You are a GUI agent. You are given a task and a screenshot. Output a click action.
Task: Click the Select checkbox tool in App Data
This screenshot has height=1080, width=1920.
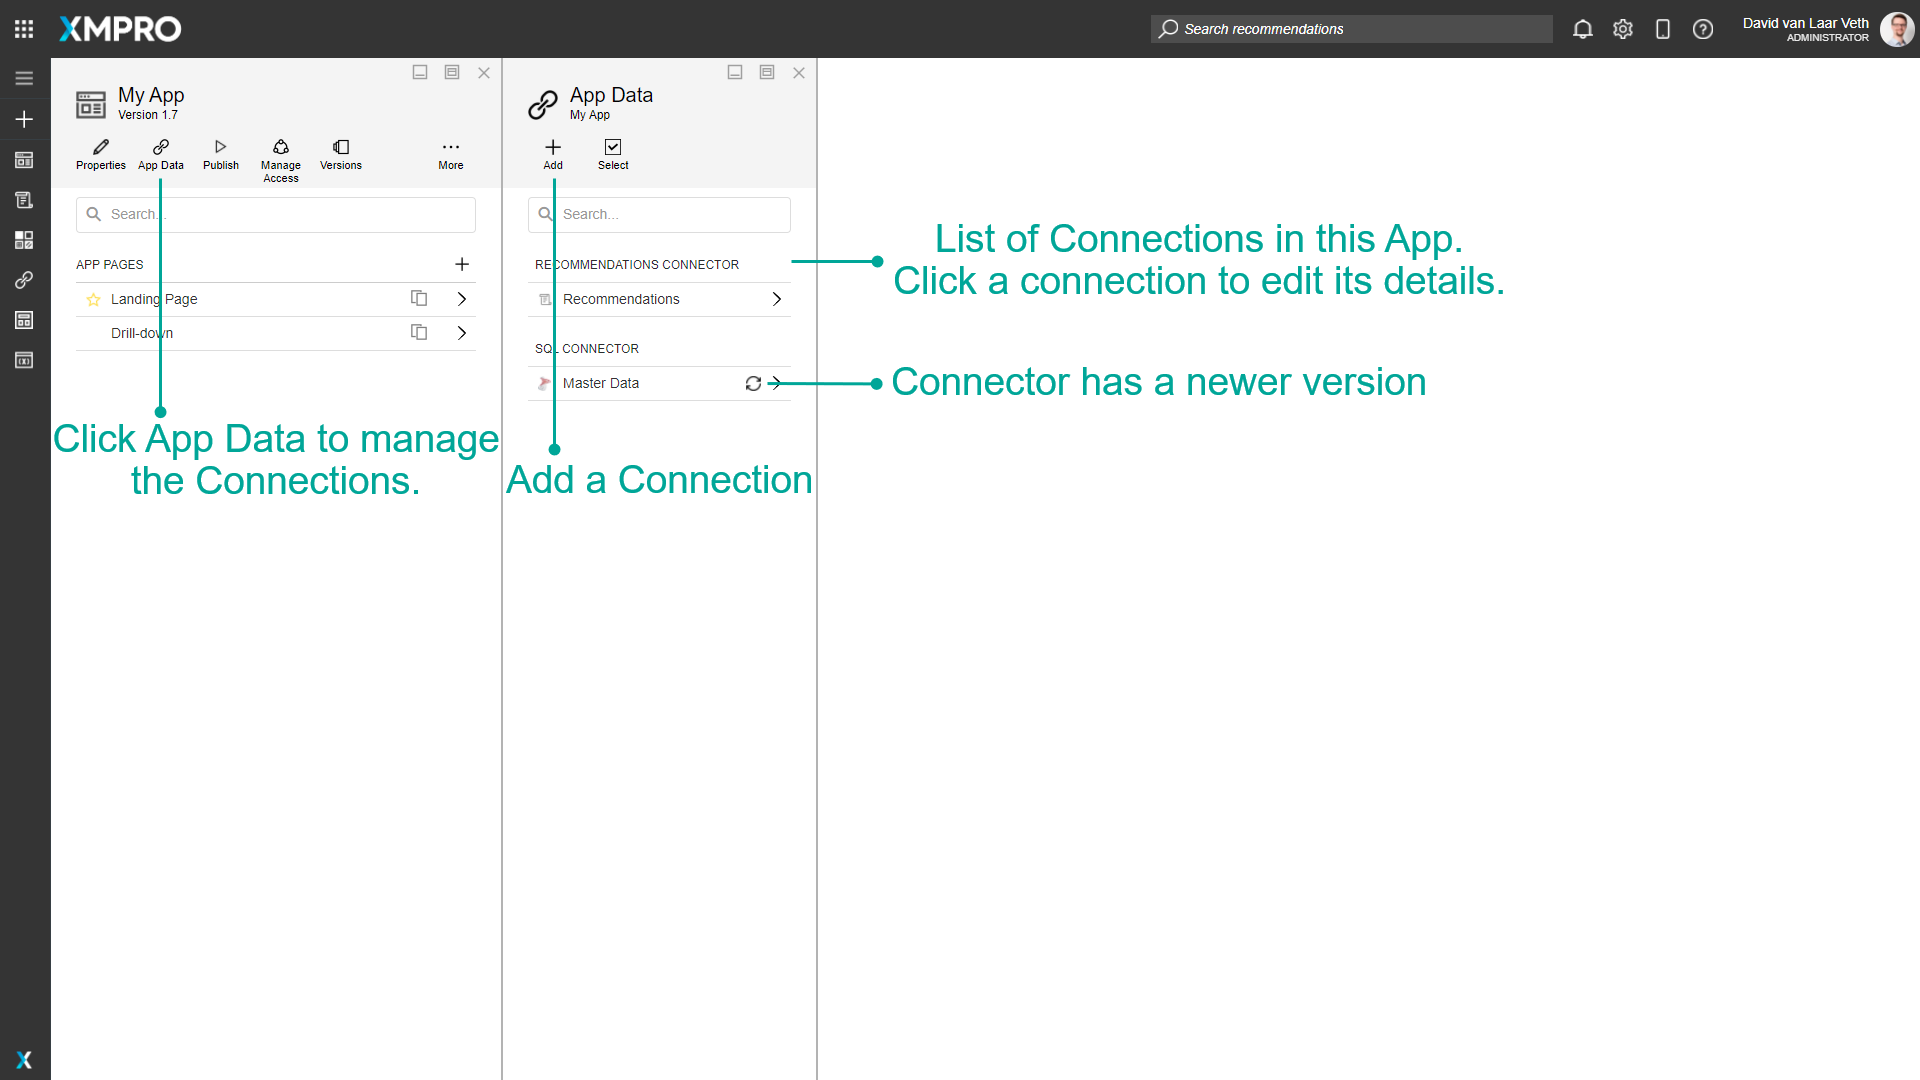pyautogui.click(x=613, y=148)
